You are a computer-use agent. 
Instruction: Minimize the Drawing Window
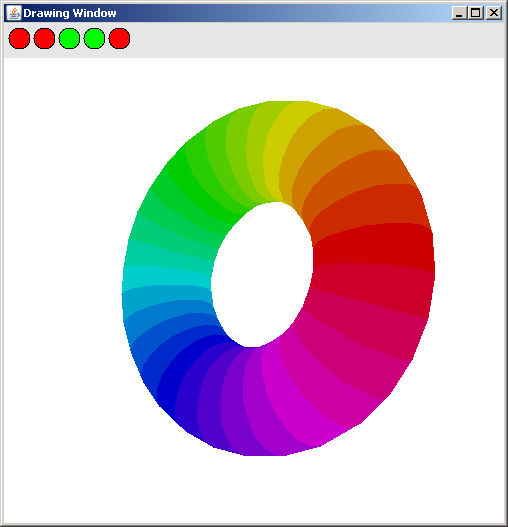459,13
